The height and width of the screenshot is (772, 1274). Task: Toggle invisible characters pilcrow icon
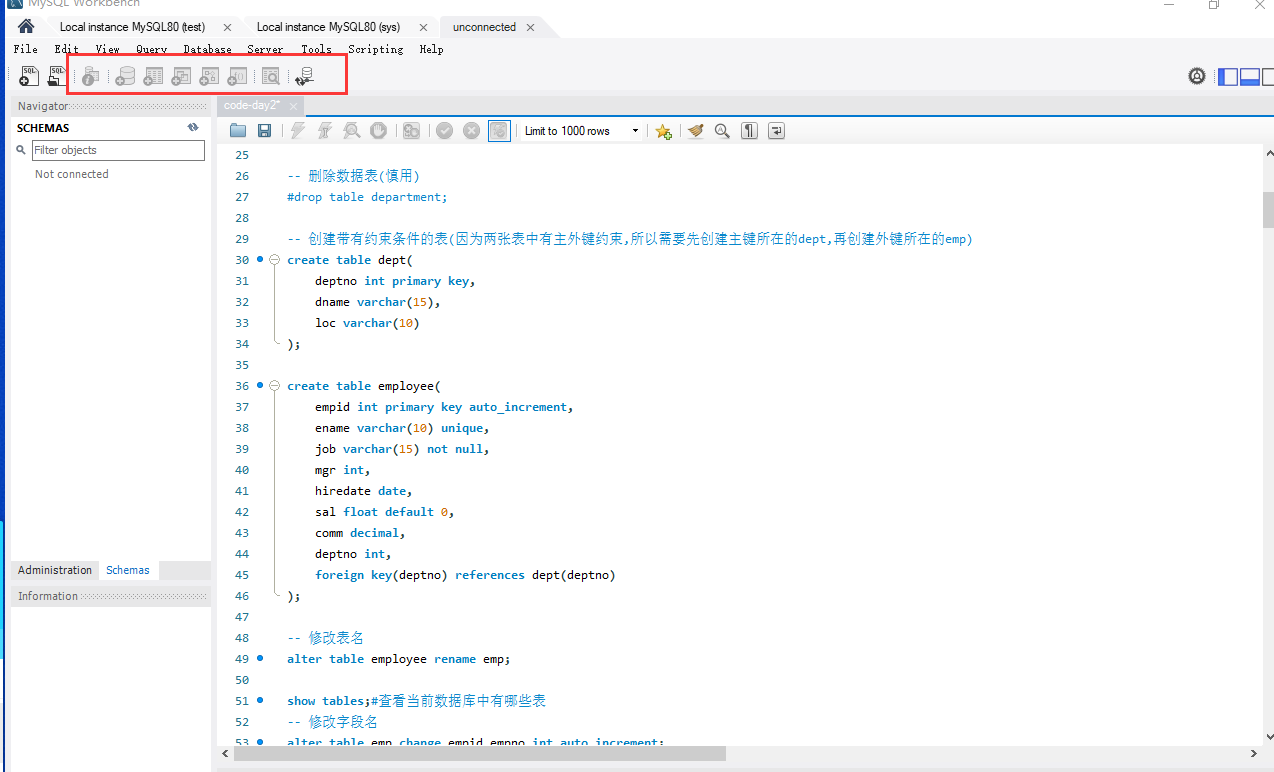point(749,131)
